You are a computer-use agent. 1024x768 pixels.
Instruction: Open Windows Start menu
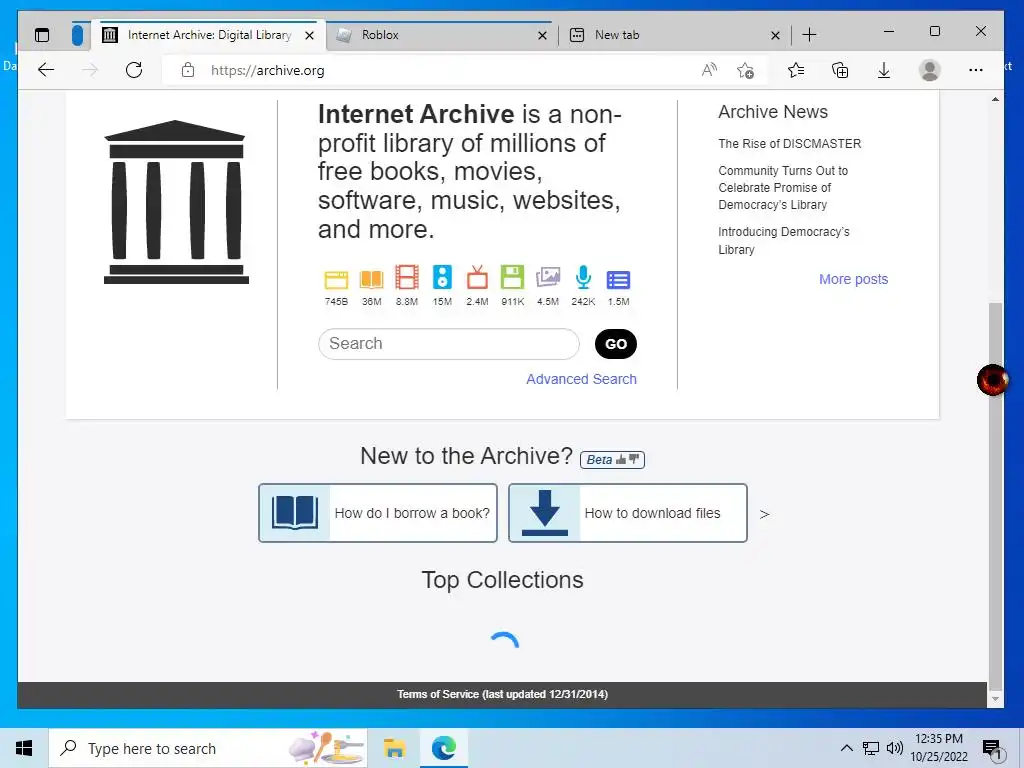click(24, 748)
